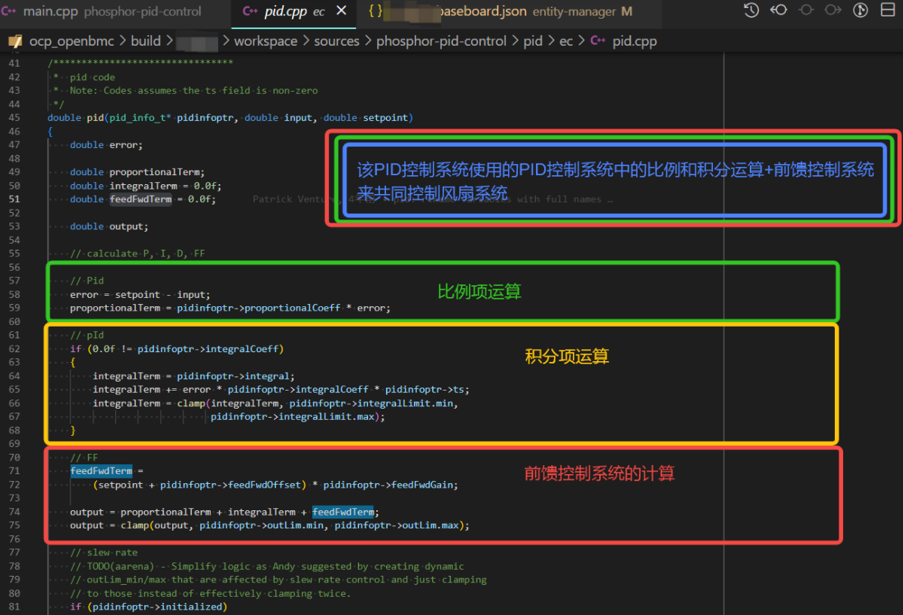
Task: Click the JSON braces icon on baseboard.json tab
Action: 375,11
